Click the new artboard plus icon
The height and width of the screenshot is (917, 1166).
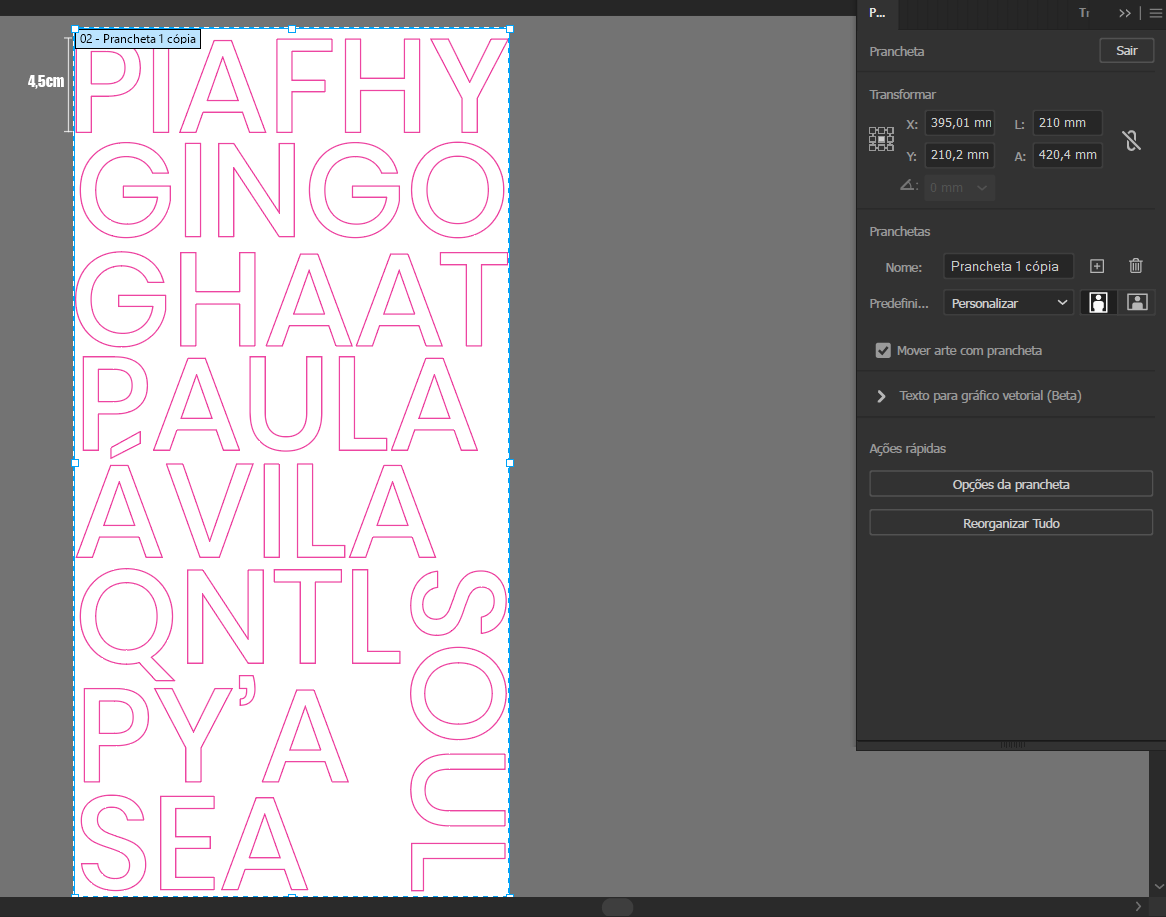[x=1097, y=266]
